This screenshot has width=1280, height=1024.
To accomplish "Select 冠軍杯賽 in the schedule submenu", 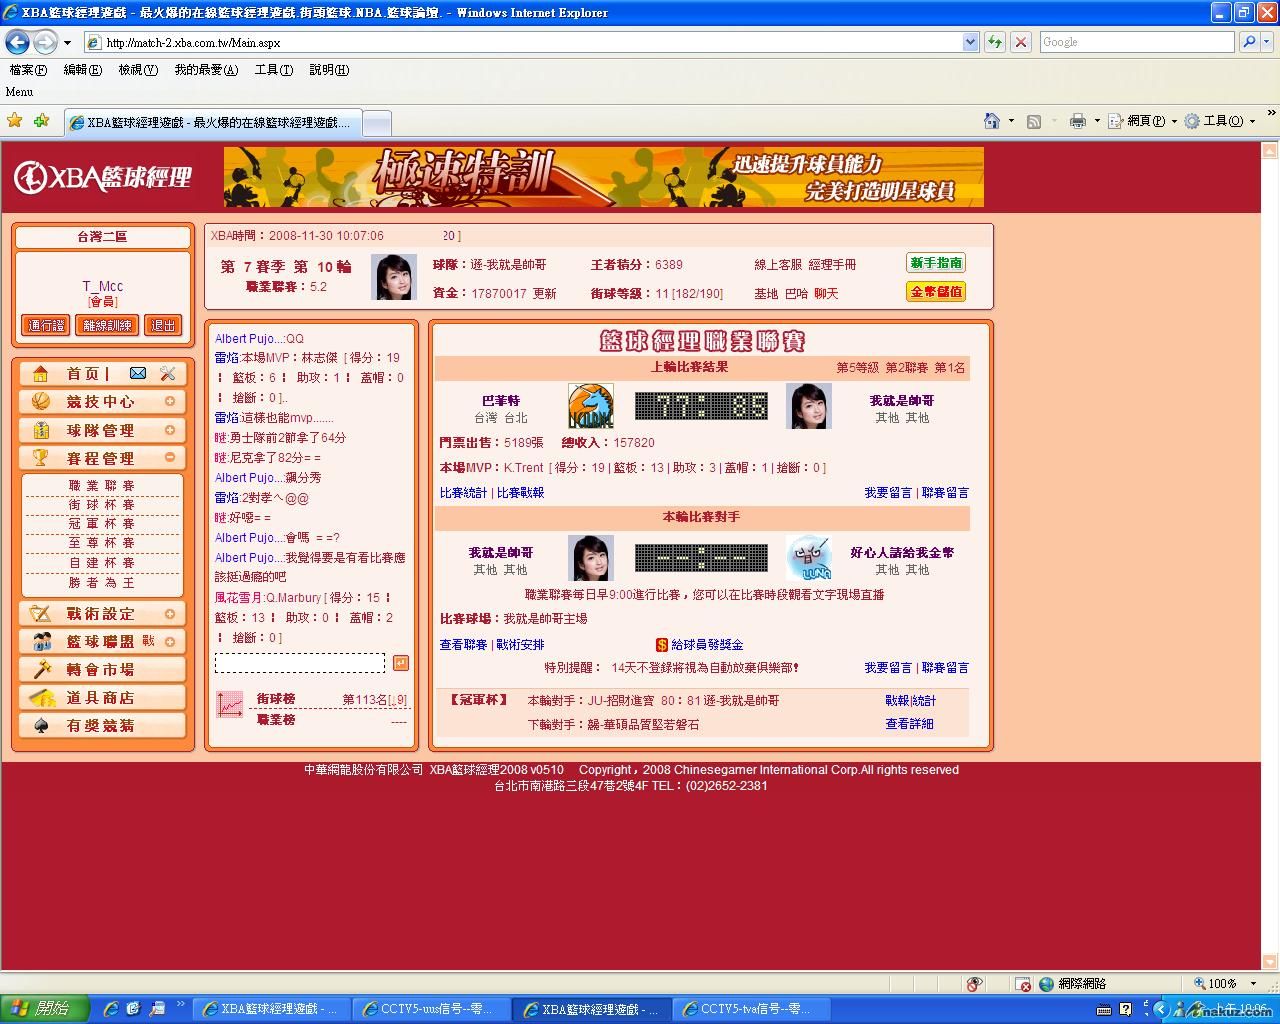I will [102, 524].
